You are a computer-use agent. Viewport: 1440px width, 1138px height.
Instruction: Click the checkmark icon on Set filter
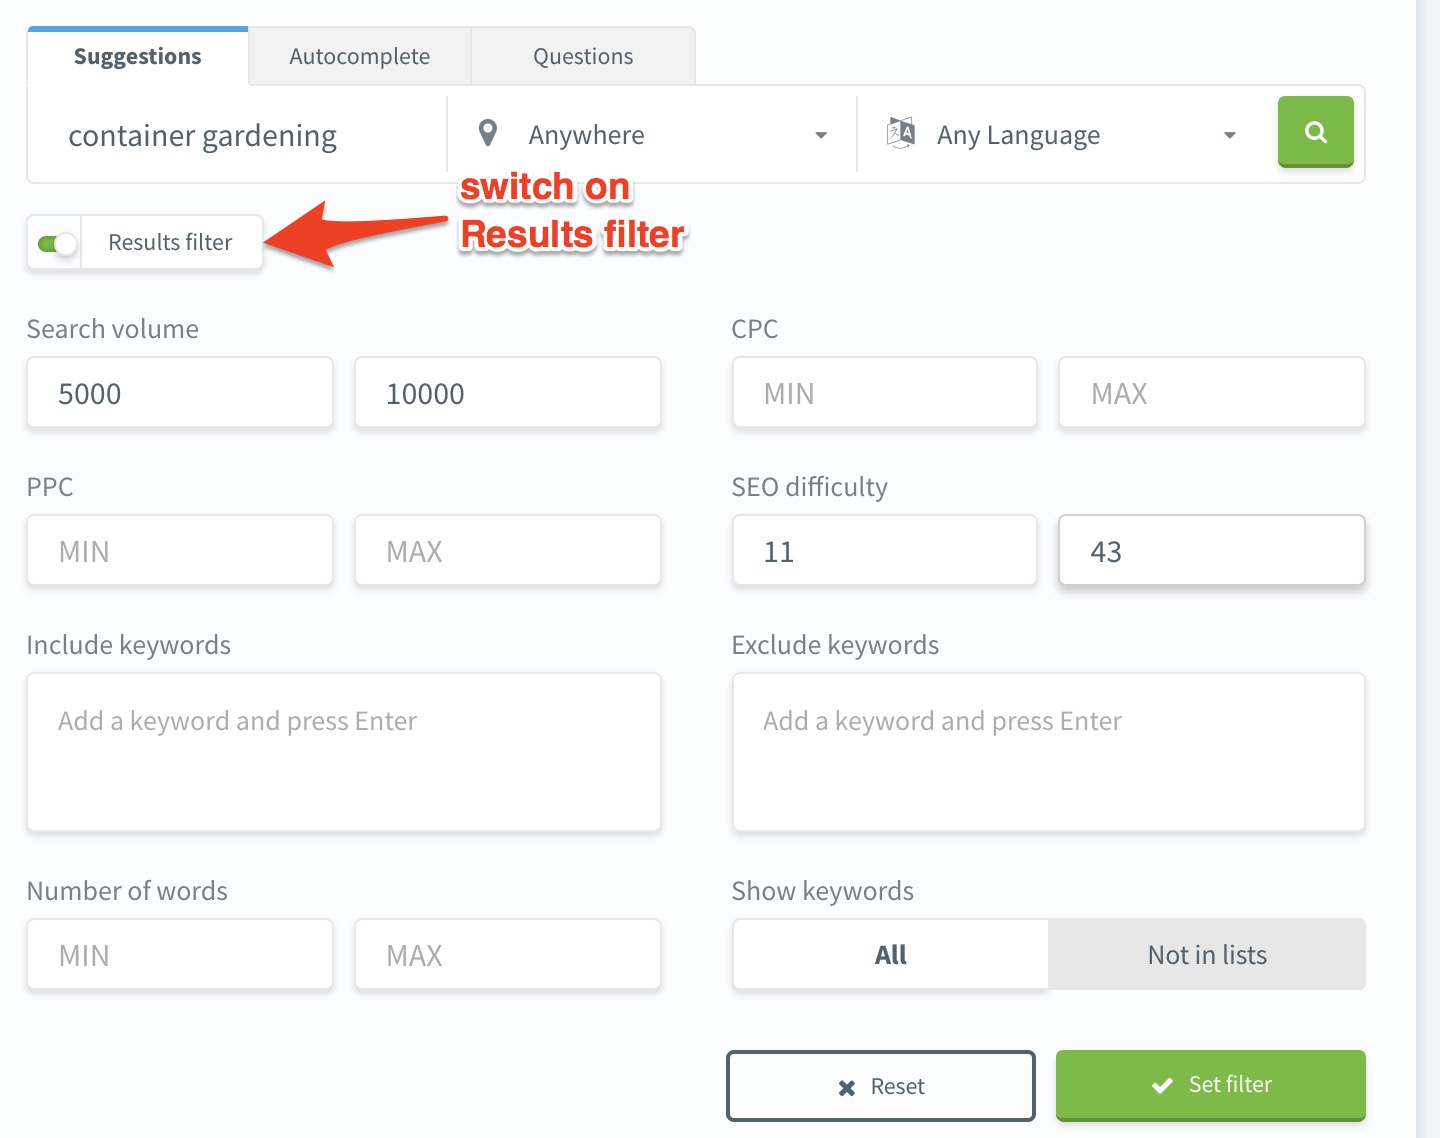point(1160,1084)
